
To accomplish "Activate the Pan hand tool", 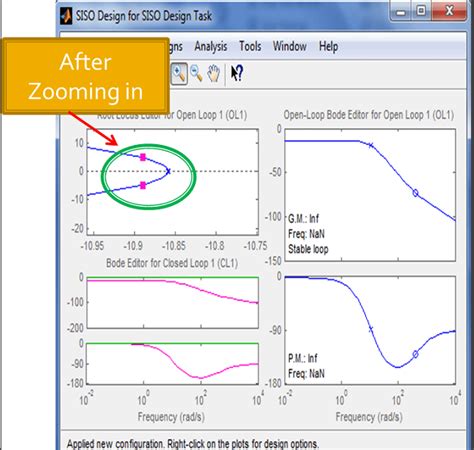I will click(214, 74).
